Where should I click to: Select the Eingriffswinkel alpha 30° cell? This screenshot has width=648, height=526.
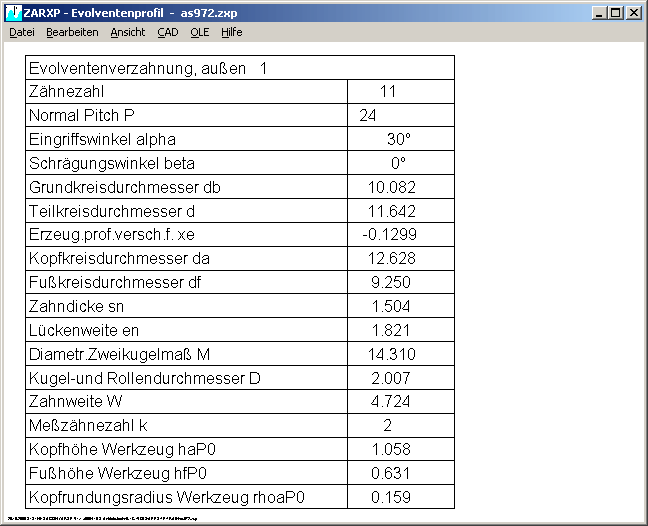coord(399,140)
